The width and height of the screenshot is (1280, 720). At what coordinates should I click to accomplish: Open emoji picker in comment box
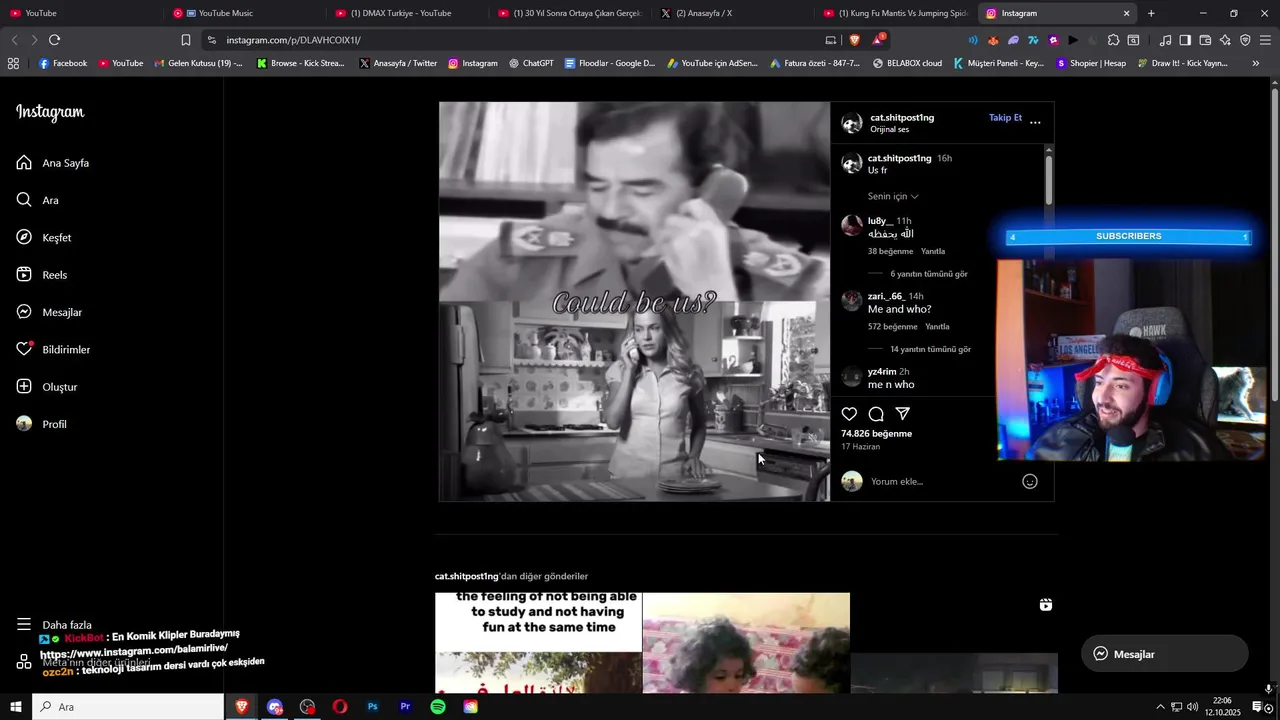click(x=1030, y=481)
